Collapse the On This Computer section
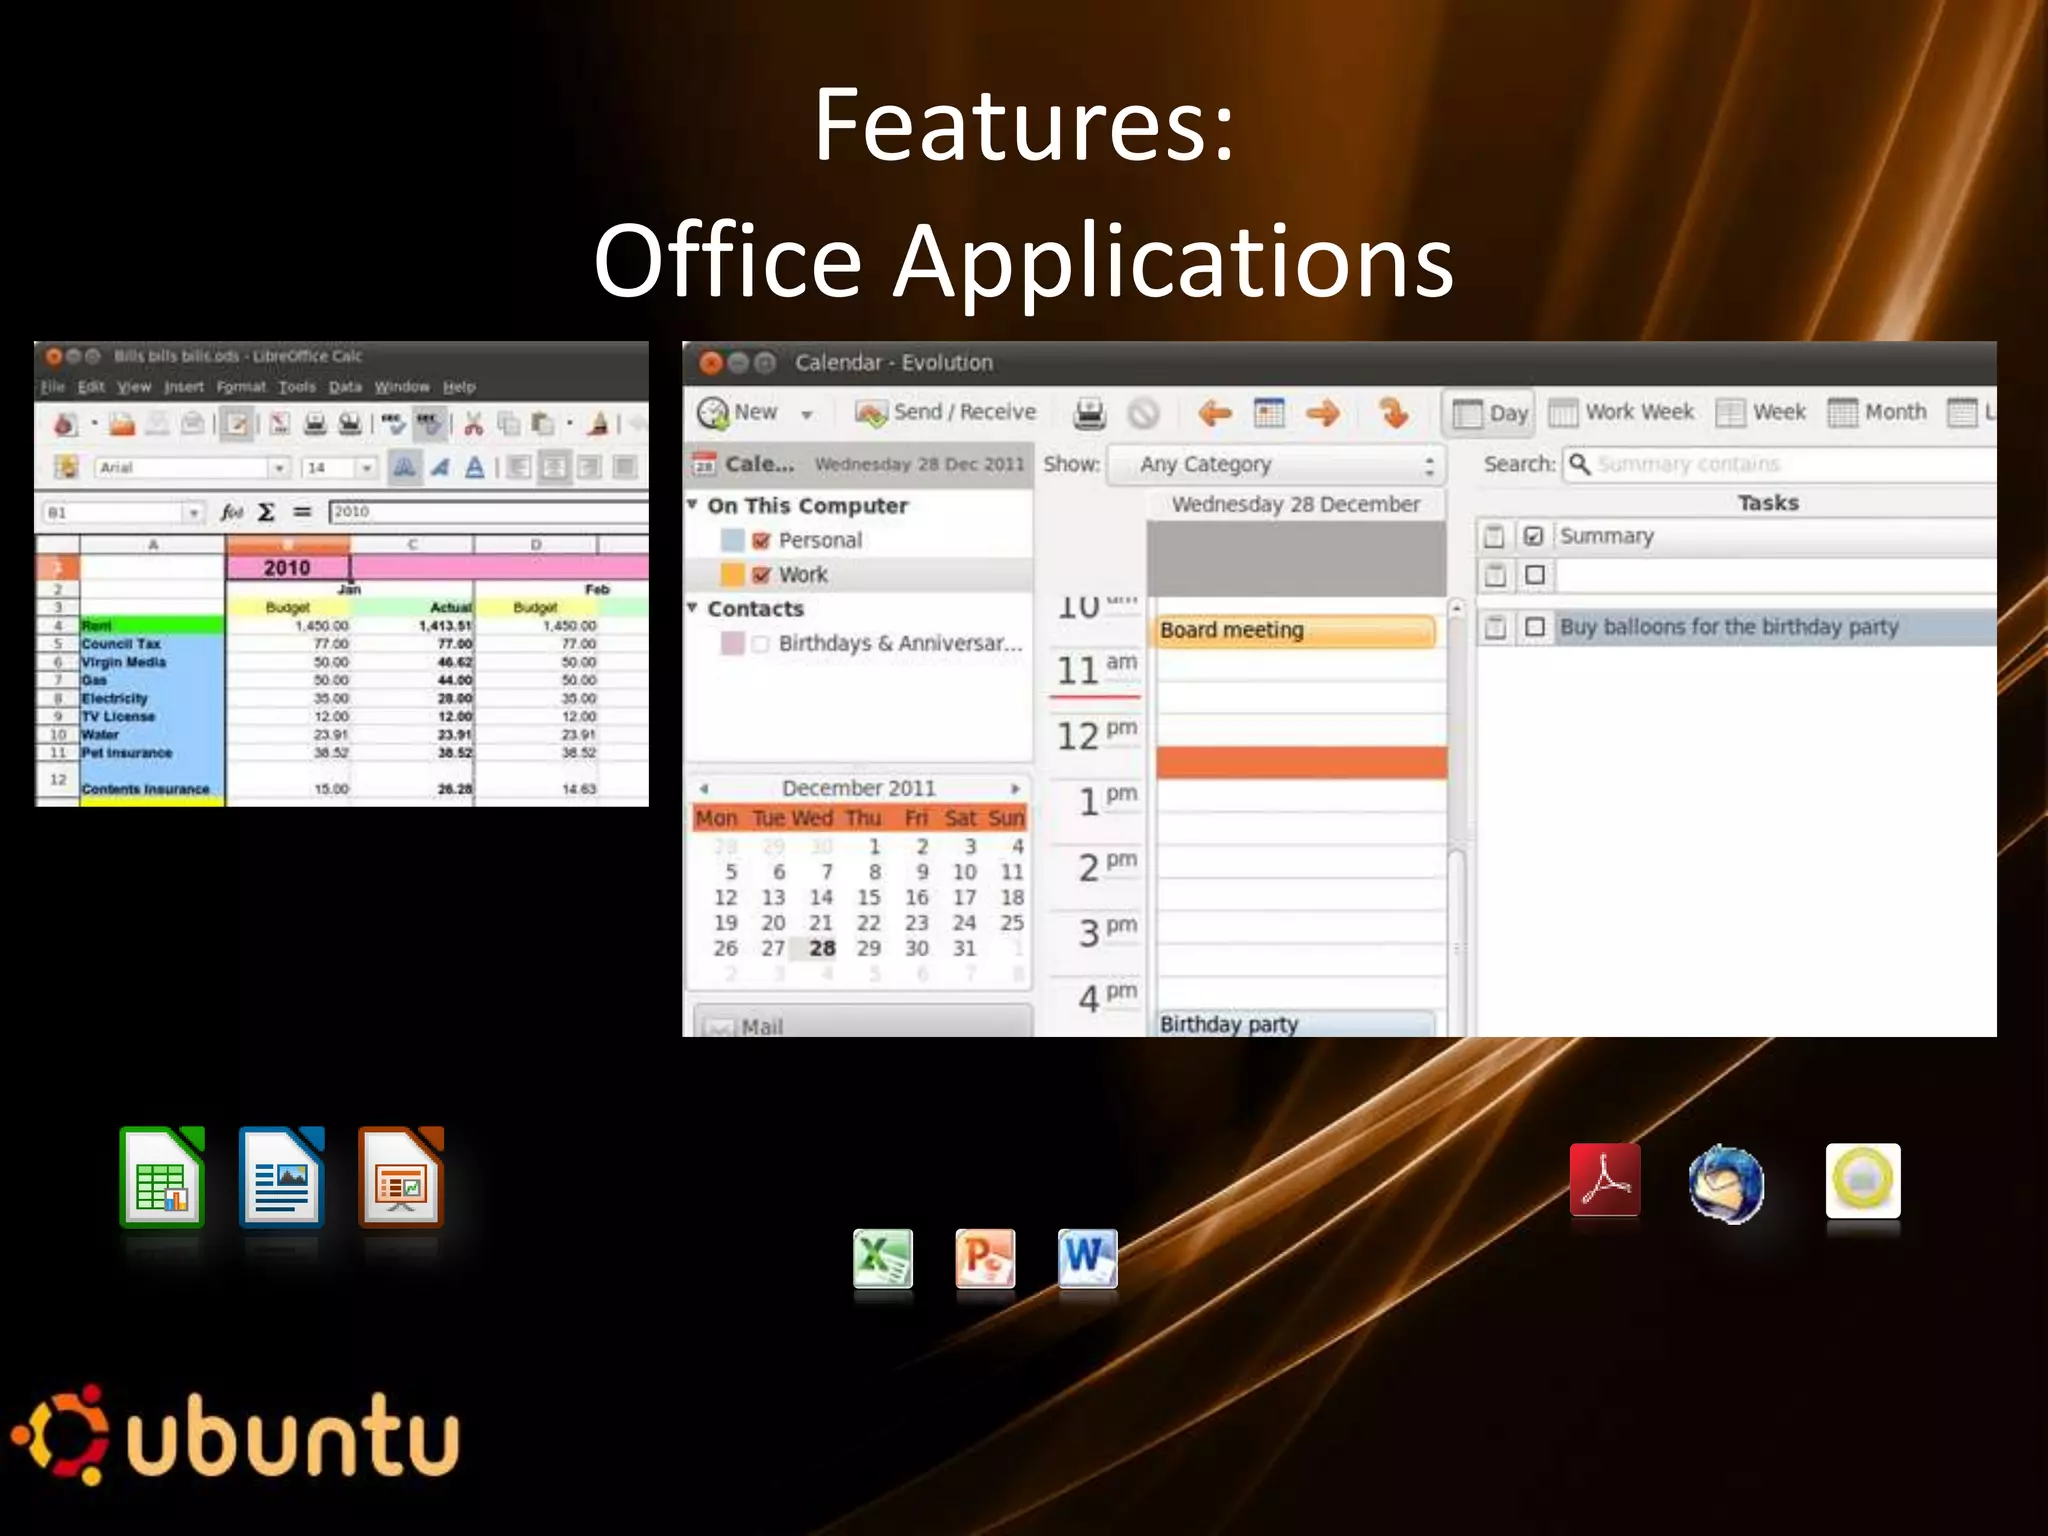Image resolution: width=2048 pixels, height=1536 pixels. click(692, 505)
